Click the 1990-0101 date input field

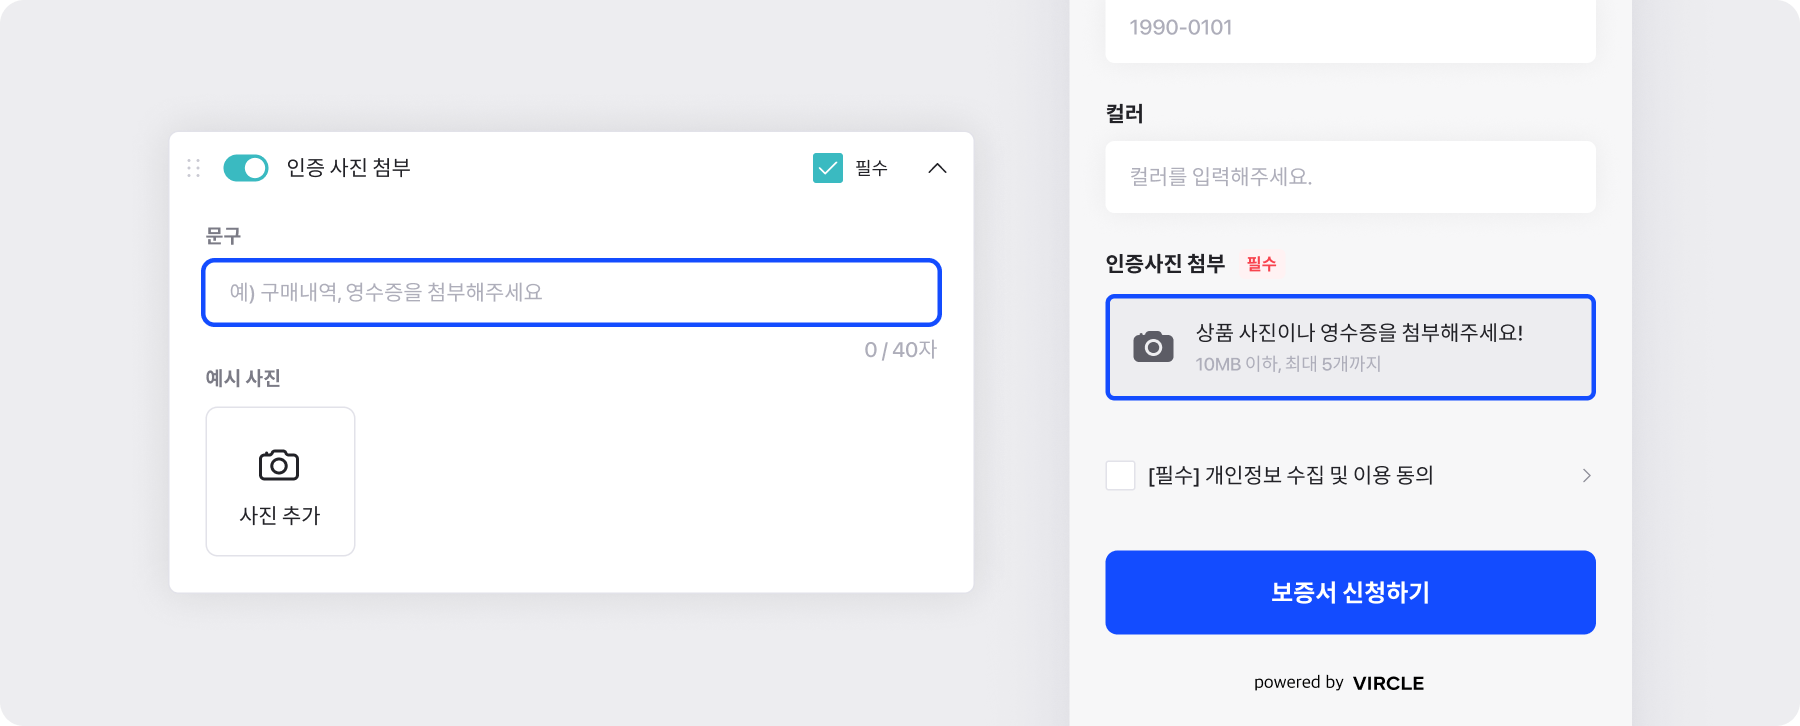1350,28
